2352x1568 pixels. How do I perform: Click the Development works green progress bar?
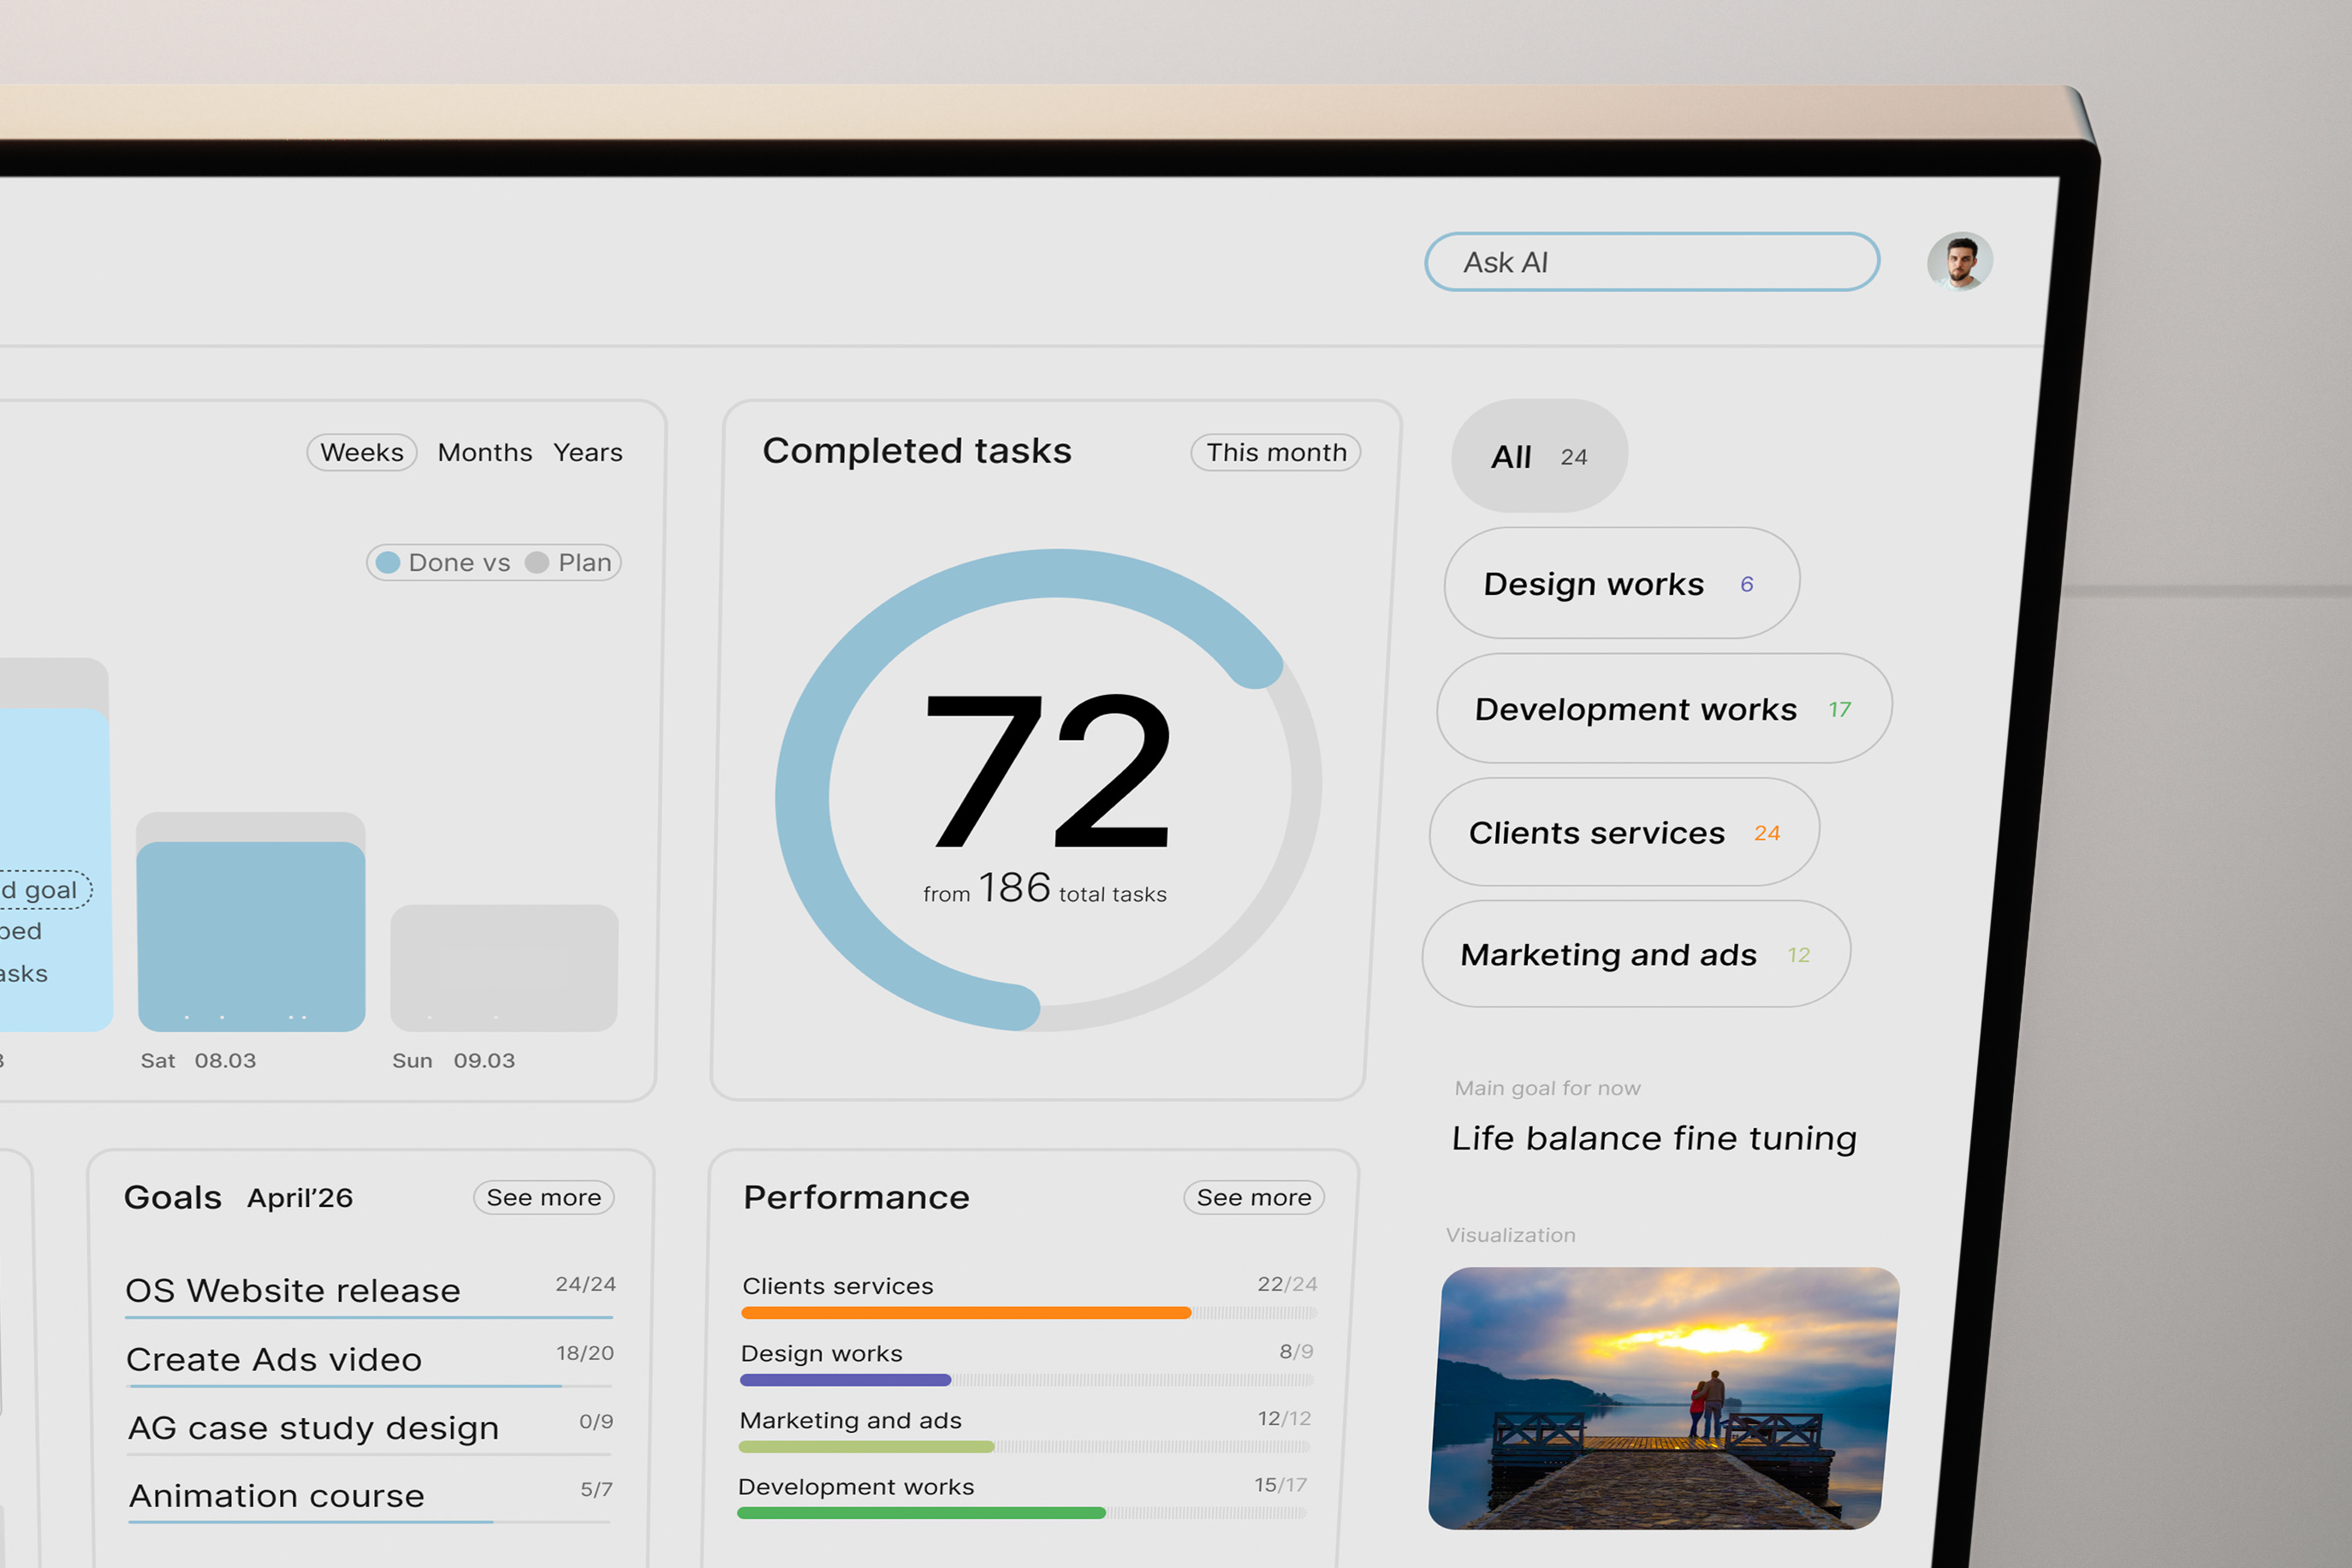coord(921,1513)
